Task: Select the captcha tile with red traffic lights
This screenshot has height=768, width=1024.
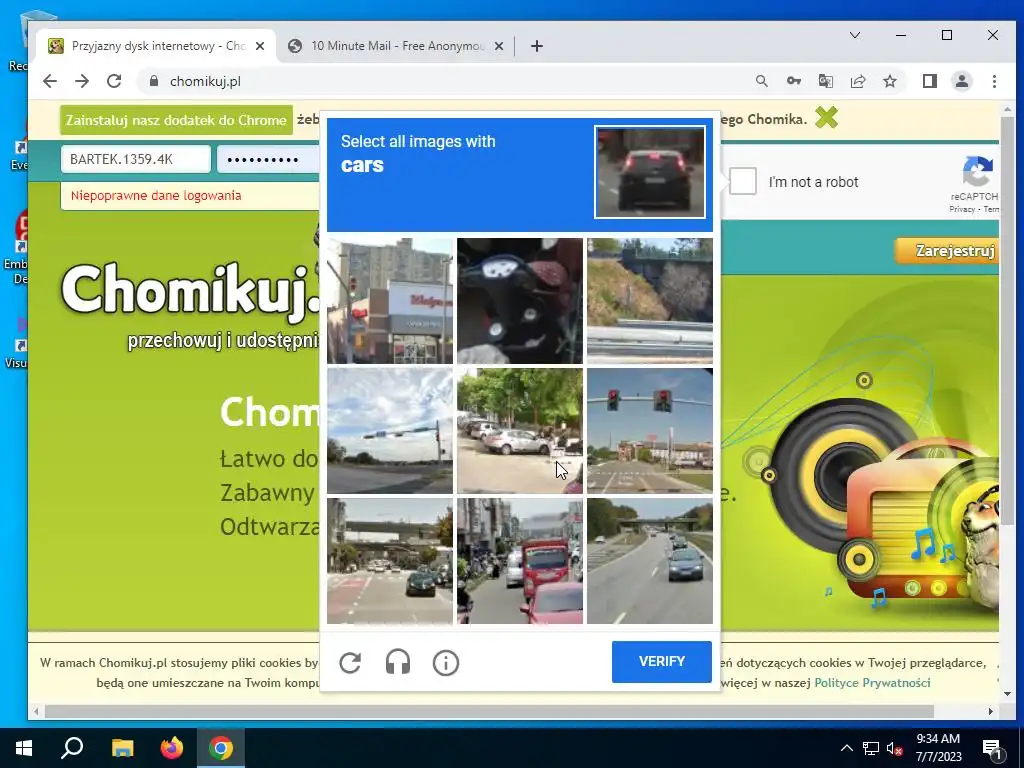Action: coord(650,430)
